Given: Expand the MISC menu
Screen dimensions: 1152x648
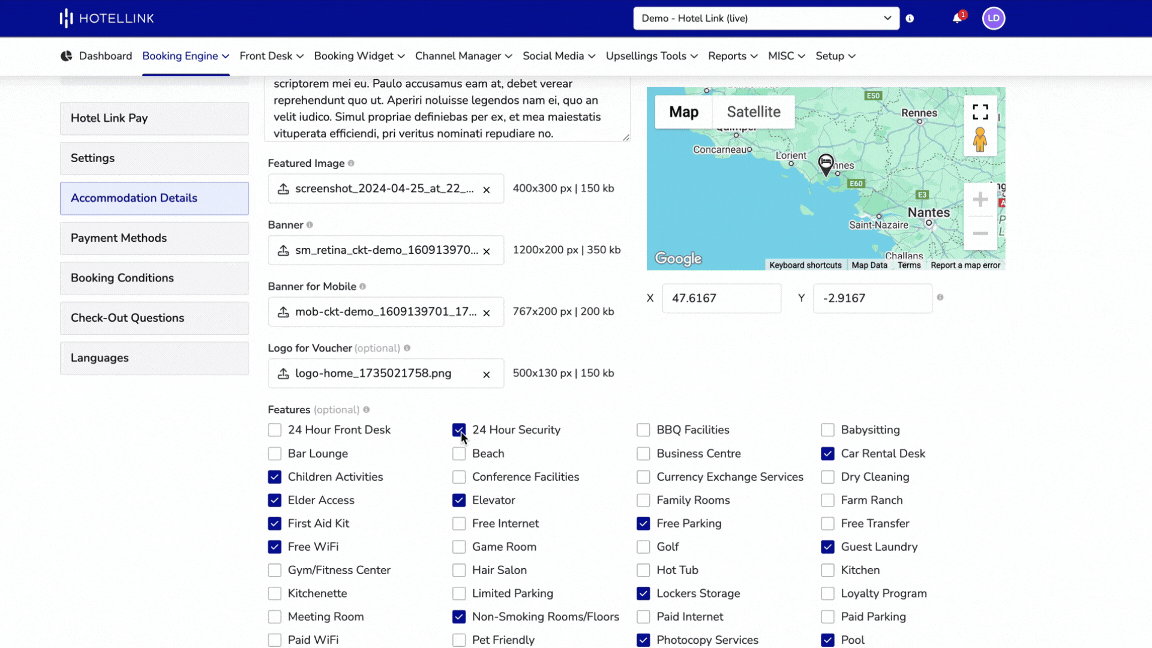Looking at the screenshot, I should [786, 56].
